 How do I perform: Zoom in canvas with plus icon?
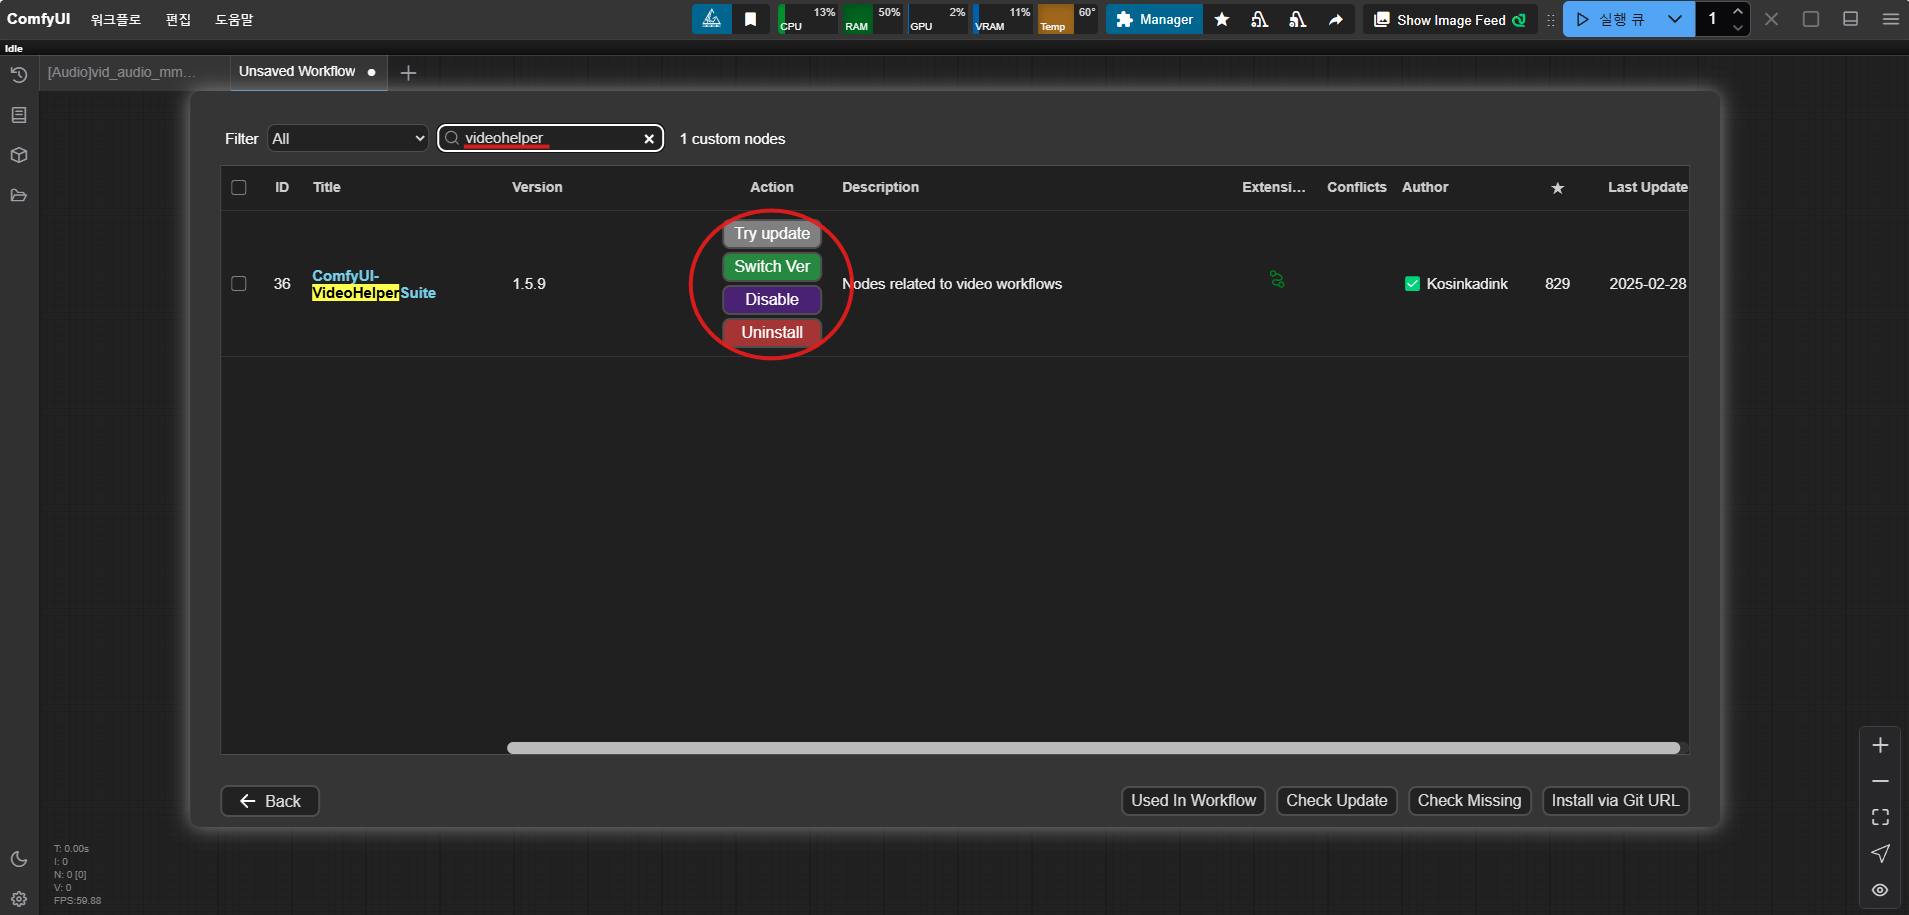coord(1880,745)
